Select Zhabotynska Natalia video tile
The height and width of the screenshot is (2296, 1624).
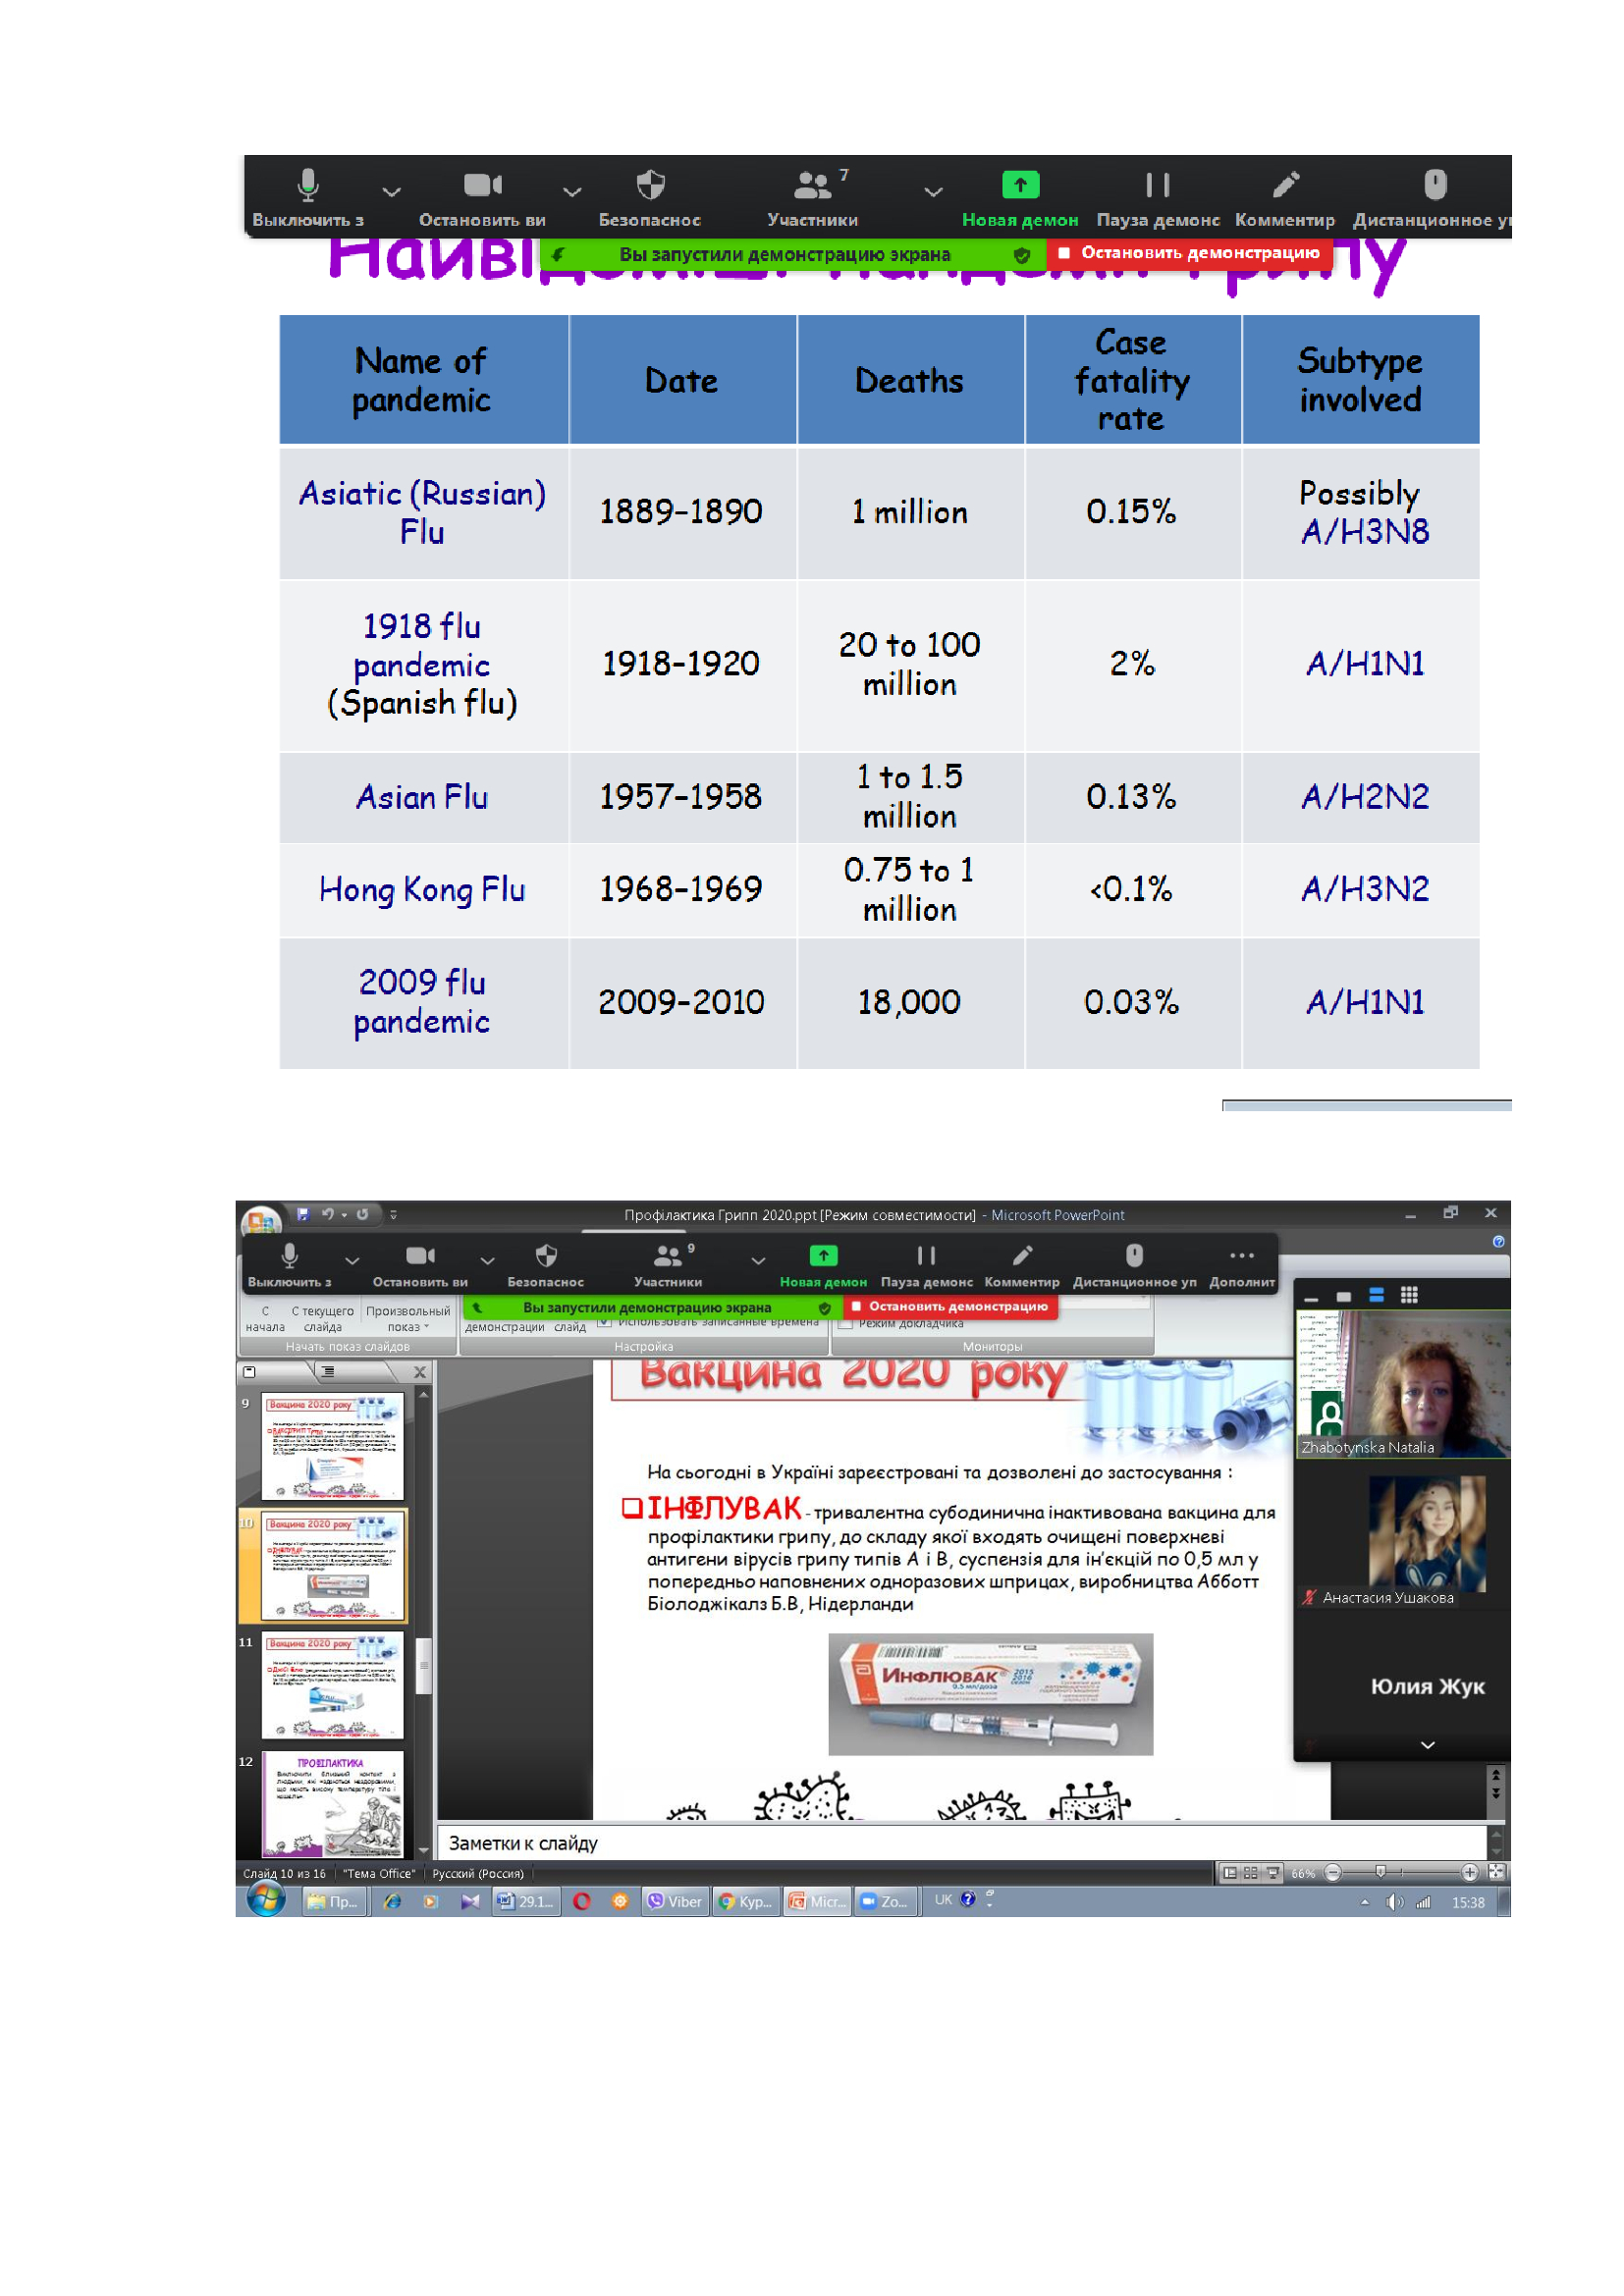1403,1385
